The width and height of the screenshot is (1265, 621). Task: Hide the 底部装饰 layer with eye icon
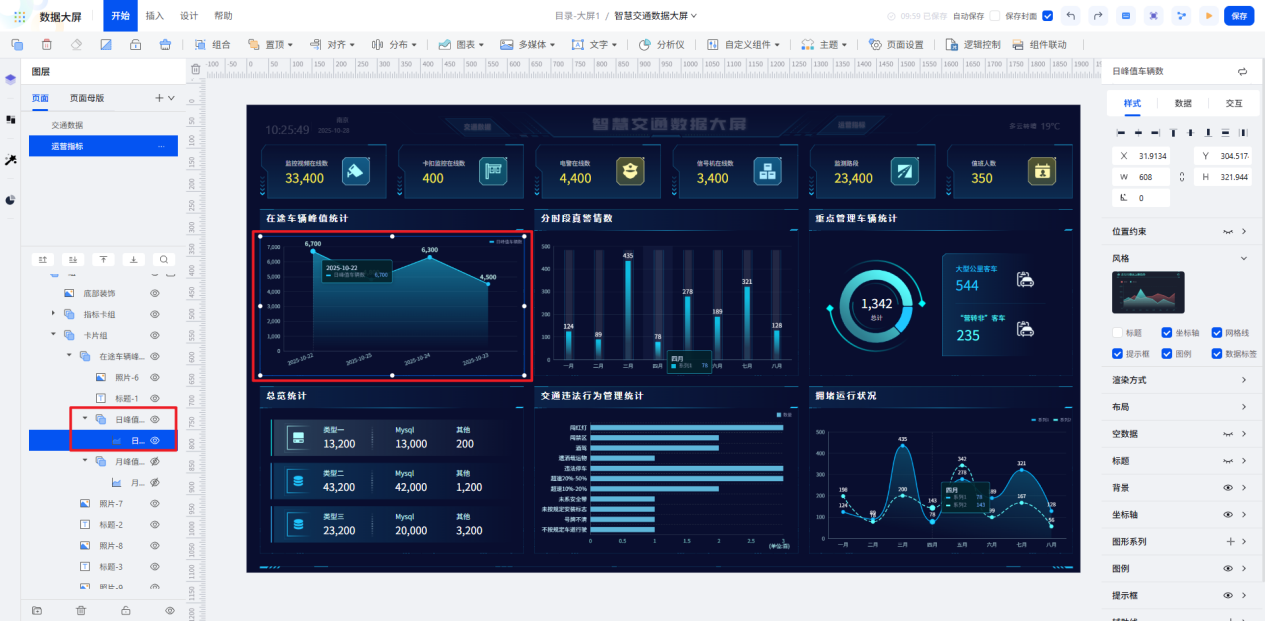[155, 293]
